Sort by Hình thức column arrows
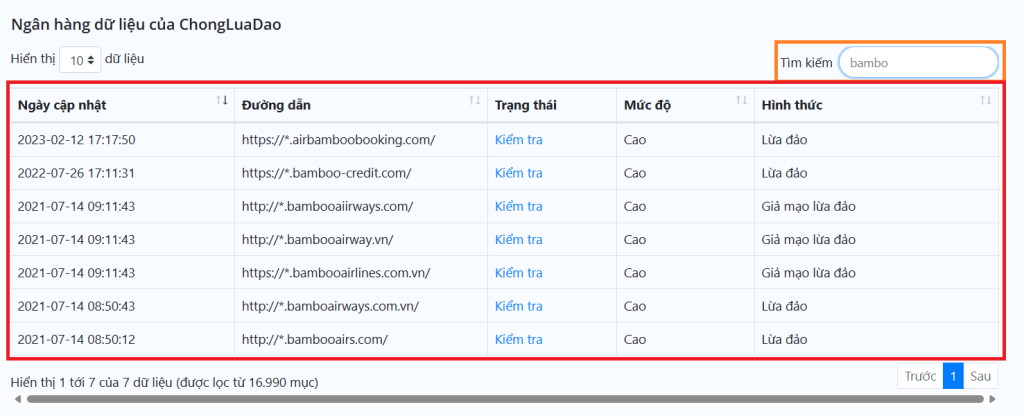The height and width of the screenshot is (416, 1024). [985, 100]
